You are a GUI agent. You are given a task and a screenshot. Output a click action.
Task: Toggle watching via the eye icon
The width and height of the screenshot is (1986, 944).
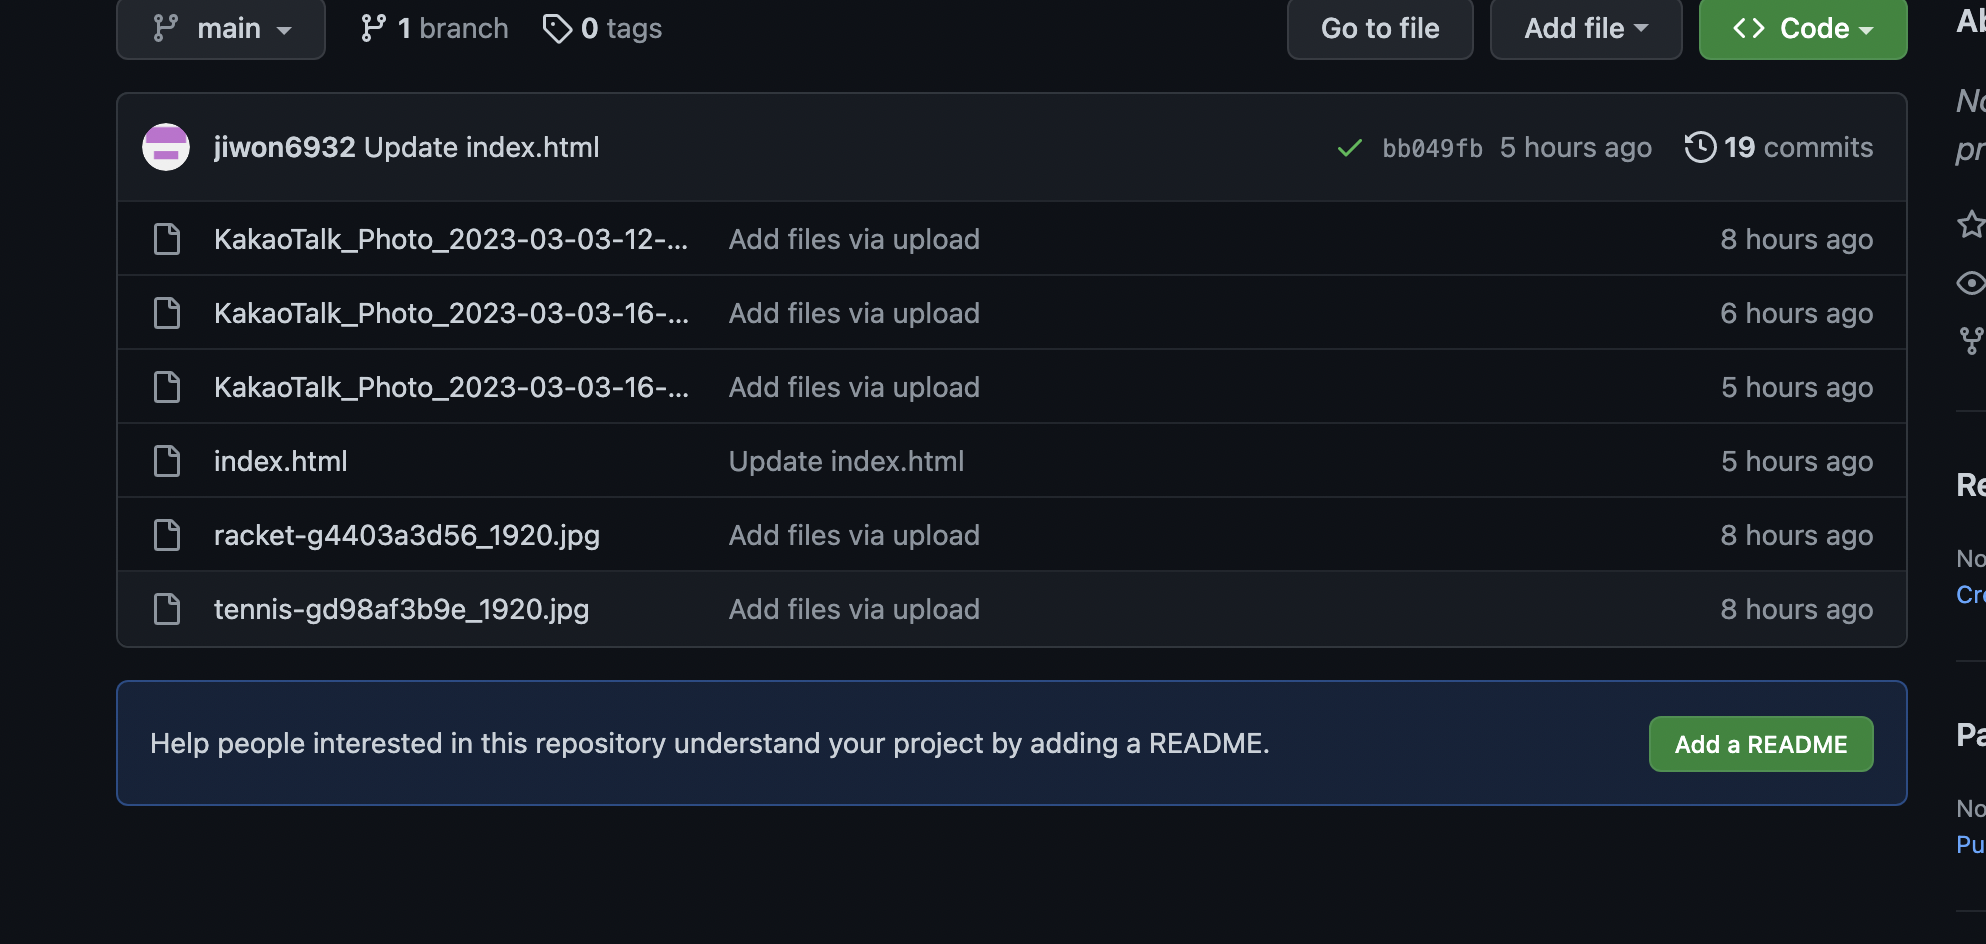[1972, 283]
